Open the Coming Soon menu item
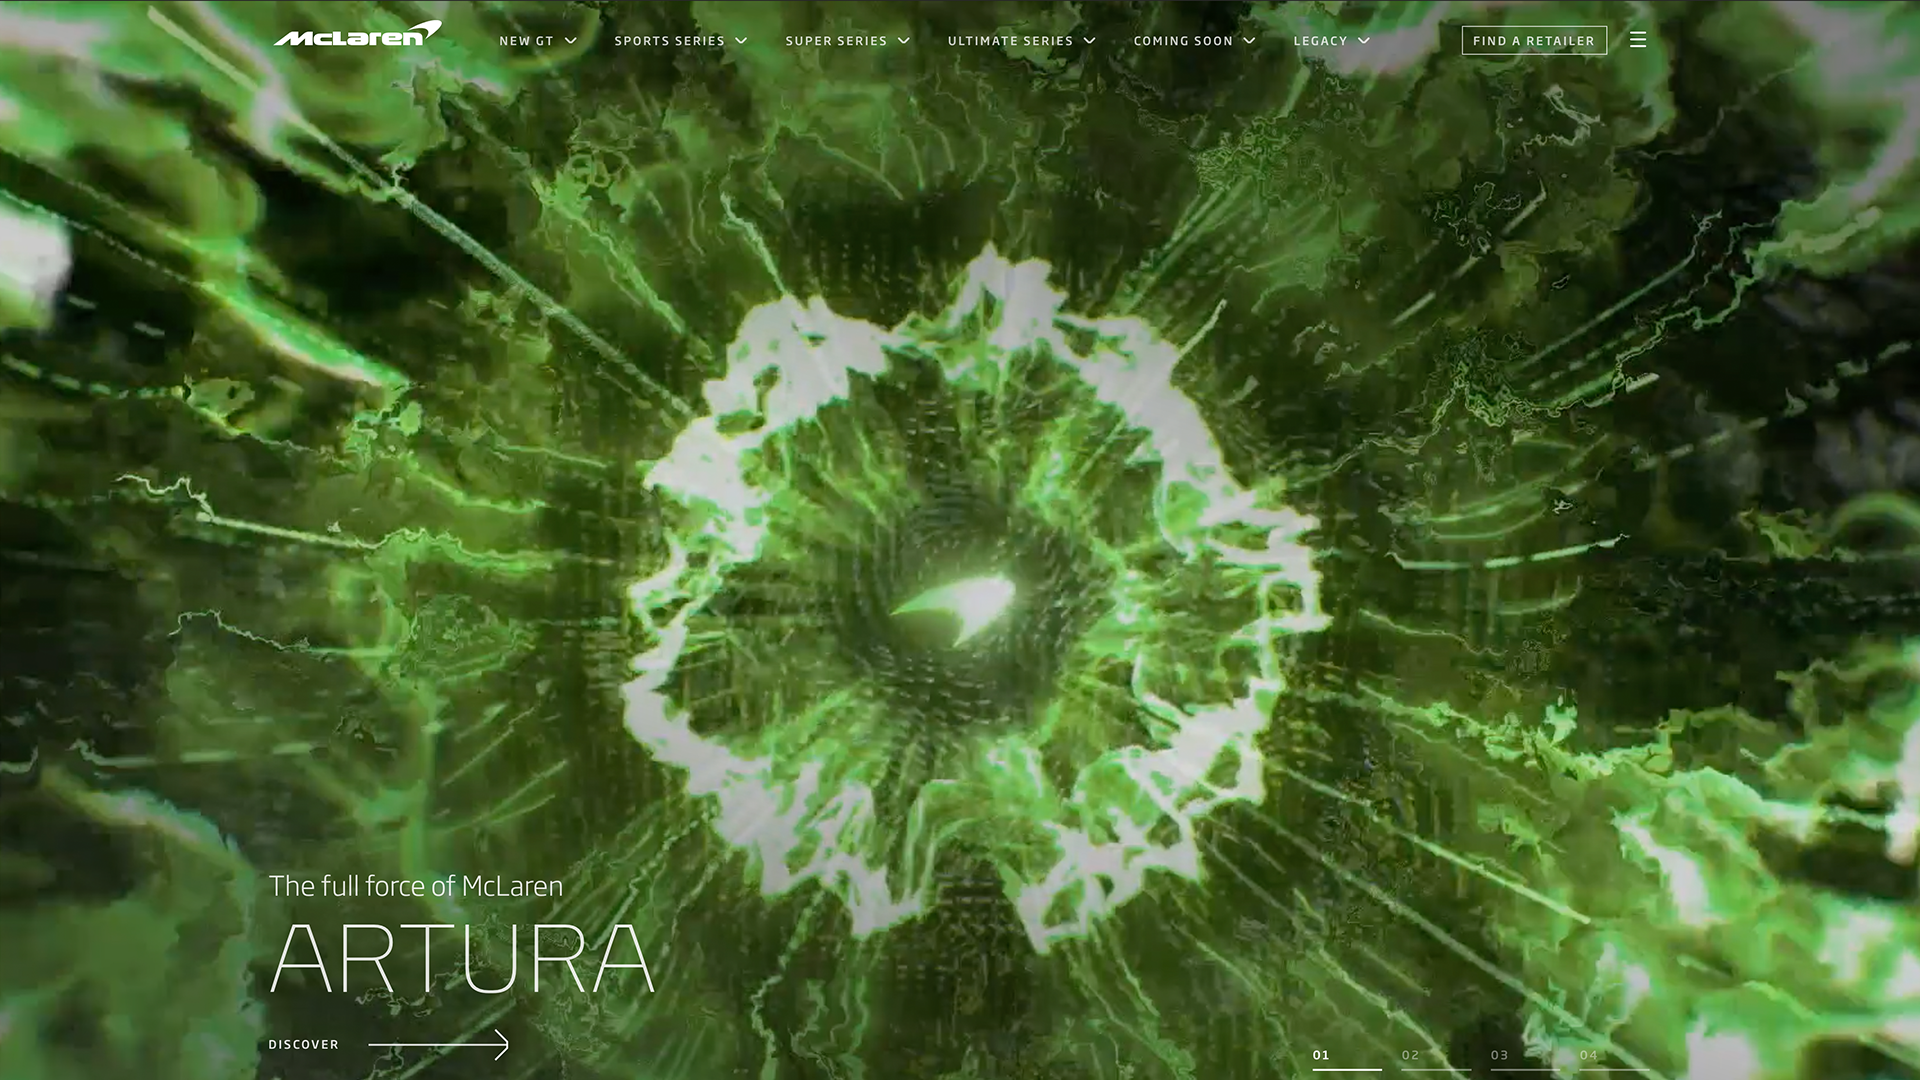 (1183, 41)
